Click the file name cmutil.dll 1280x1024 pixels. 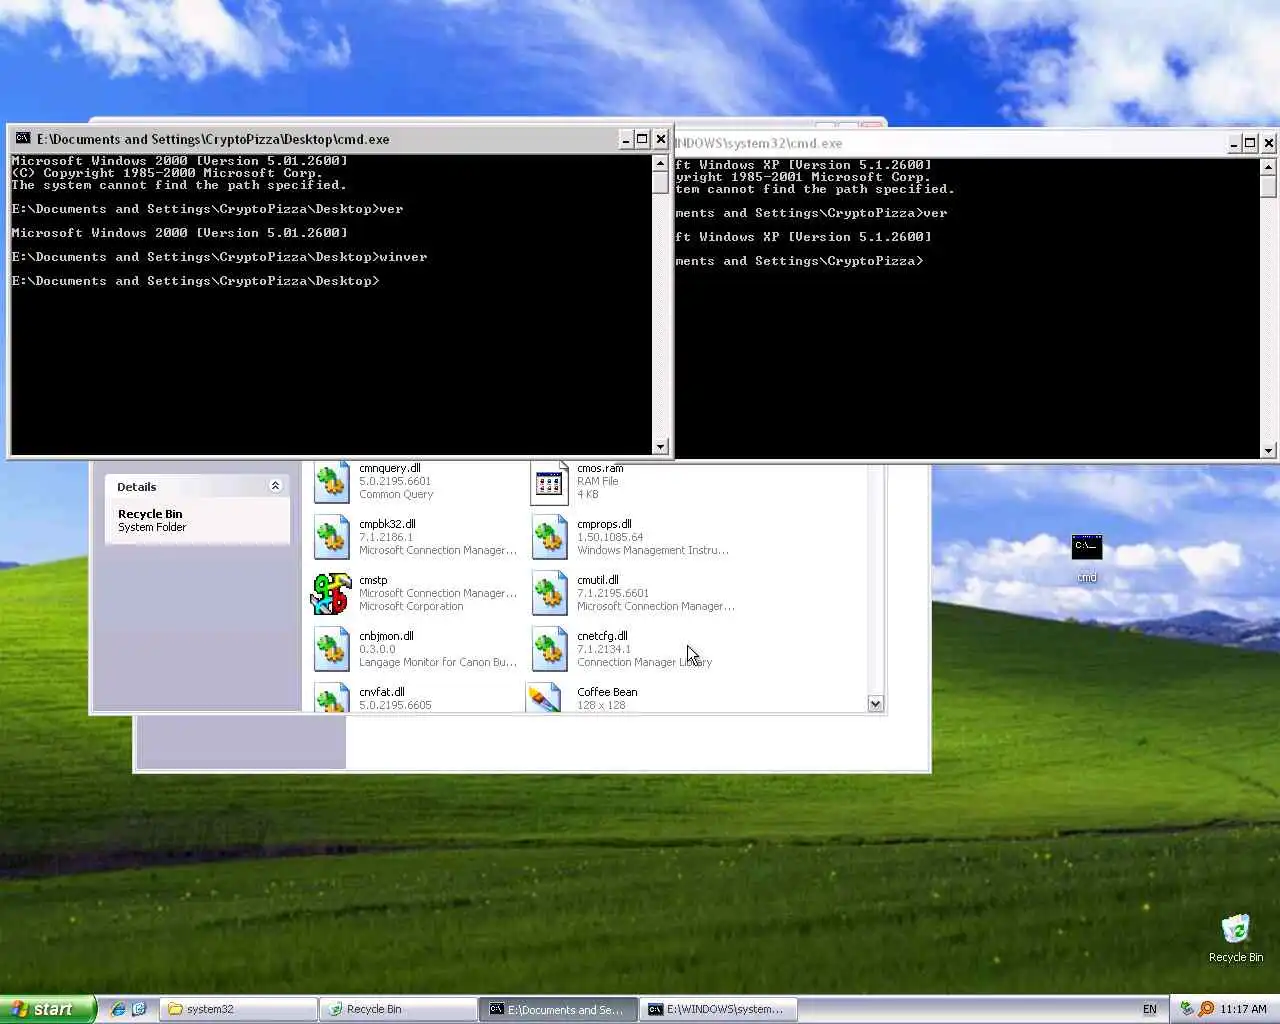point(598,580)
